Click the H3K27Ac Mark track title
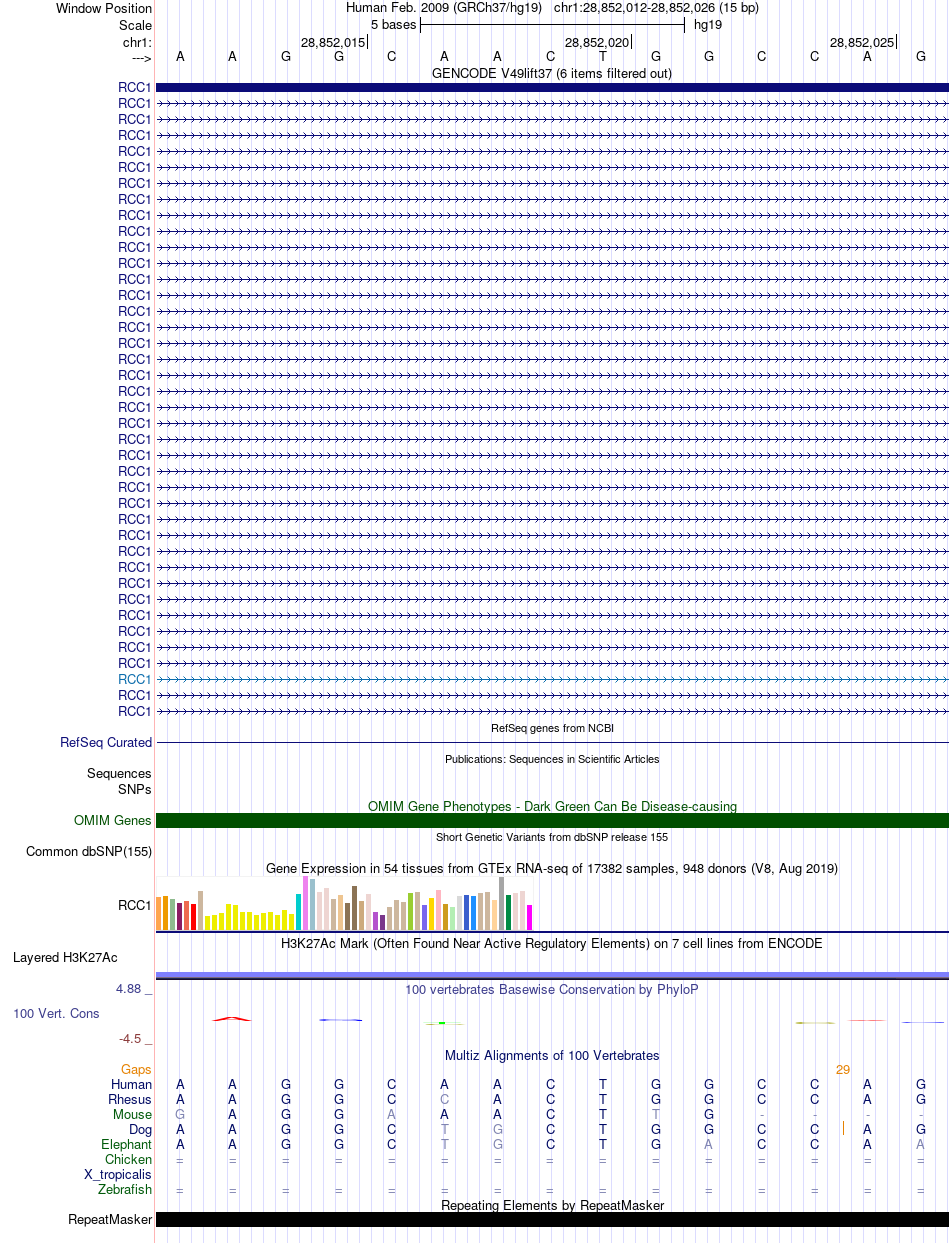This screenshot has width=950, height=1243. tap(552, 943)
